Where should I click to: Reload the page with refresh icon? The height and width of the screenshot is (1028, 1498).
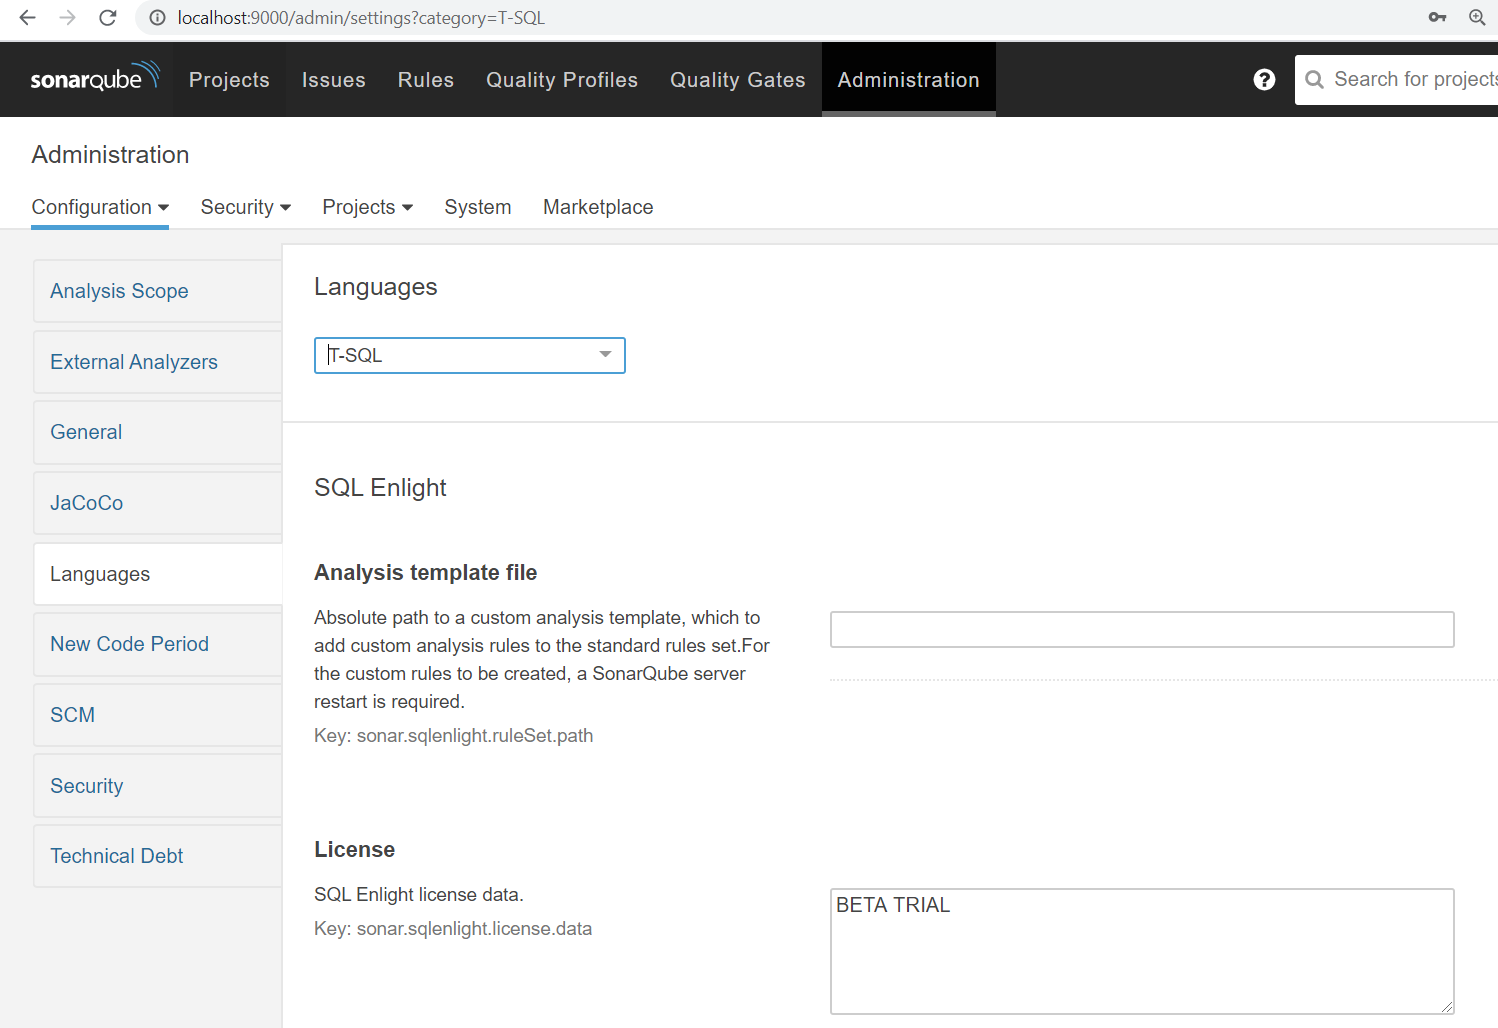tap(108, 18)
